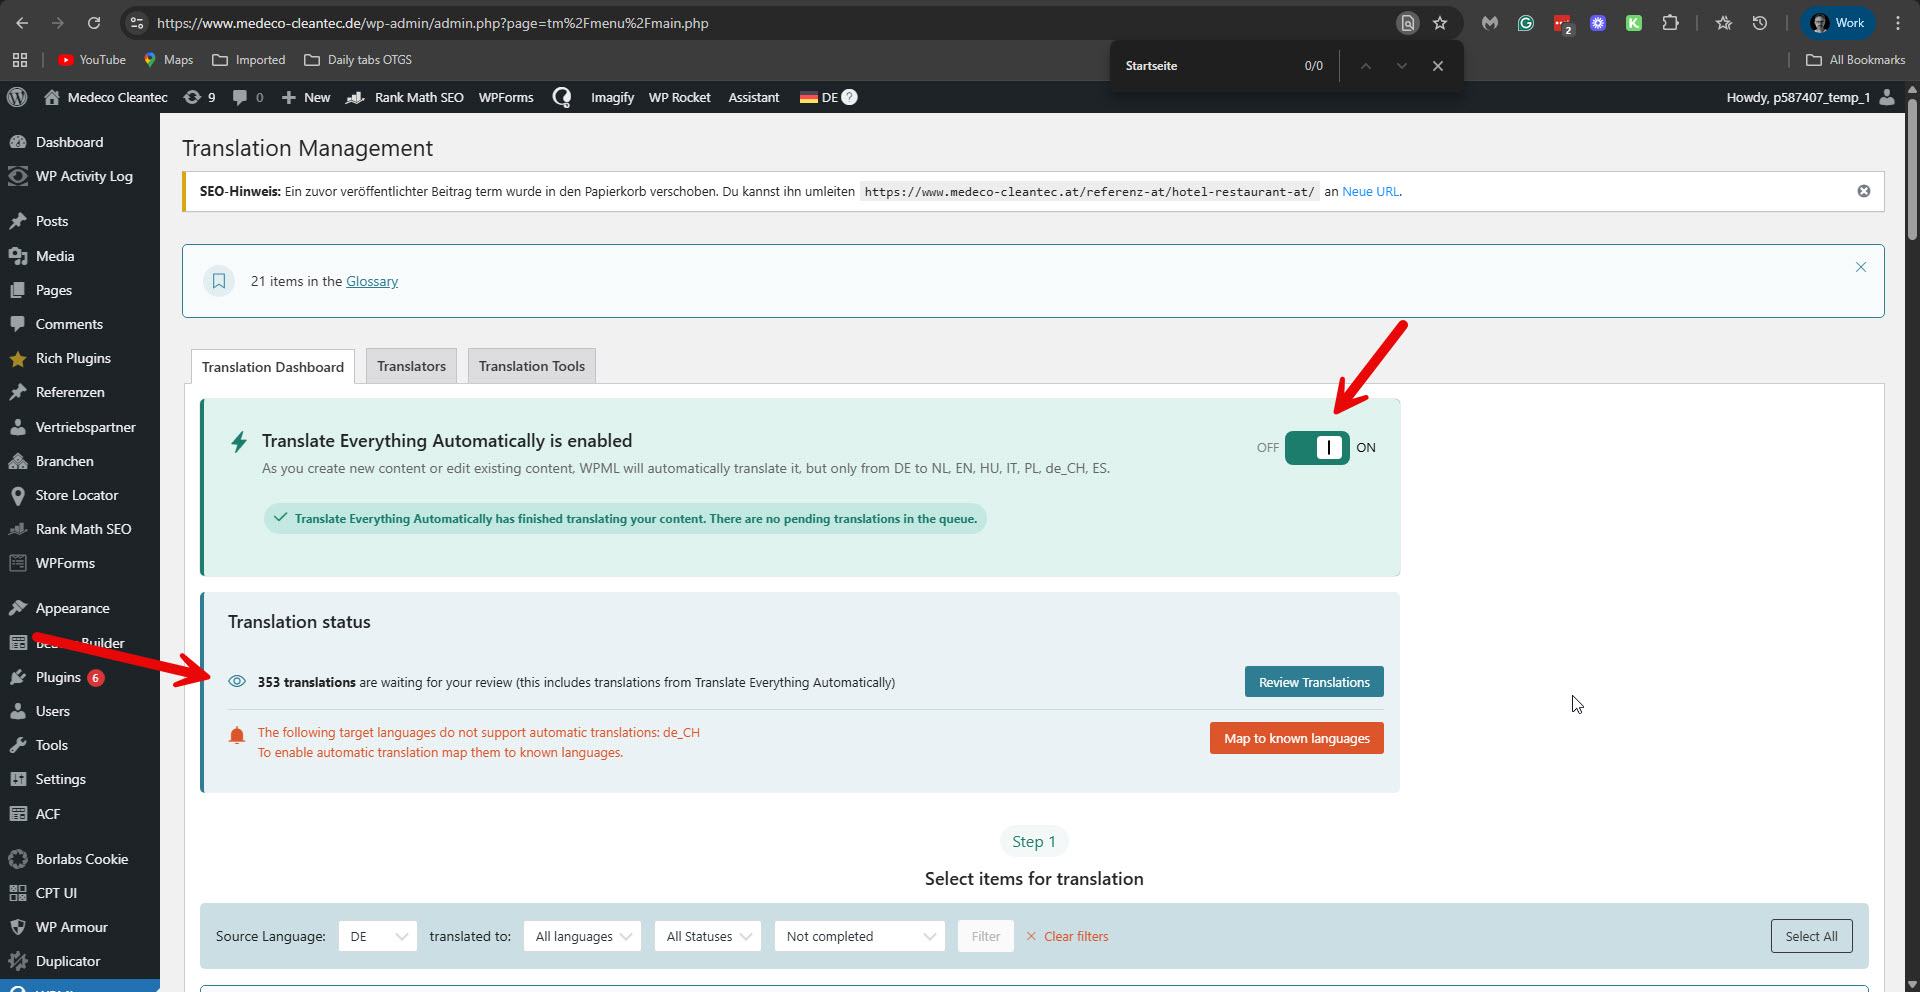Click Rich Plugins star icon
The height and width of the screenshot is (992, 1920).
pos(18,358)
